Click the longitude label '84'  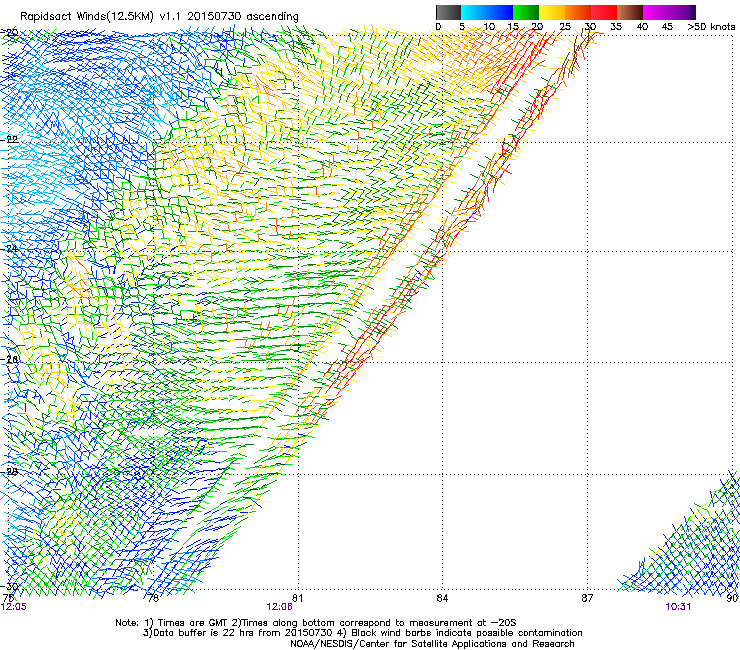point(442,598)
